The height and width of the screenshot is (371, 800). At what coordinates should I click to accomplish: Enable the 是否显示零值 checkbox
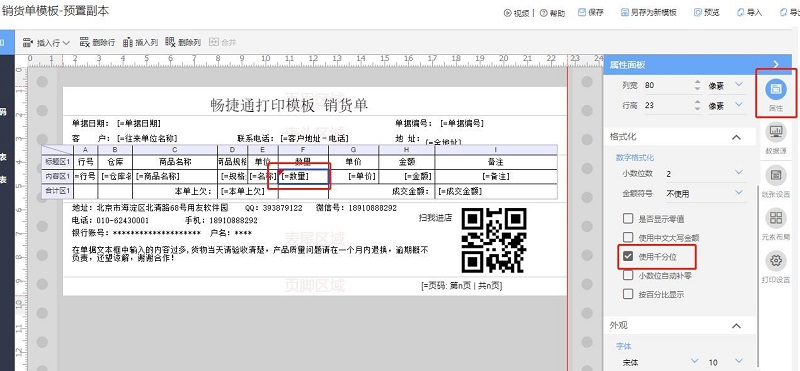click(x=628, y=219)
